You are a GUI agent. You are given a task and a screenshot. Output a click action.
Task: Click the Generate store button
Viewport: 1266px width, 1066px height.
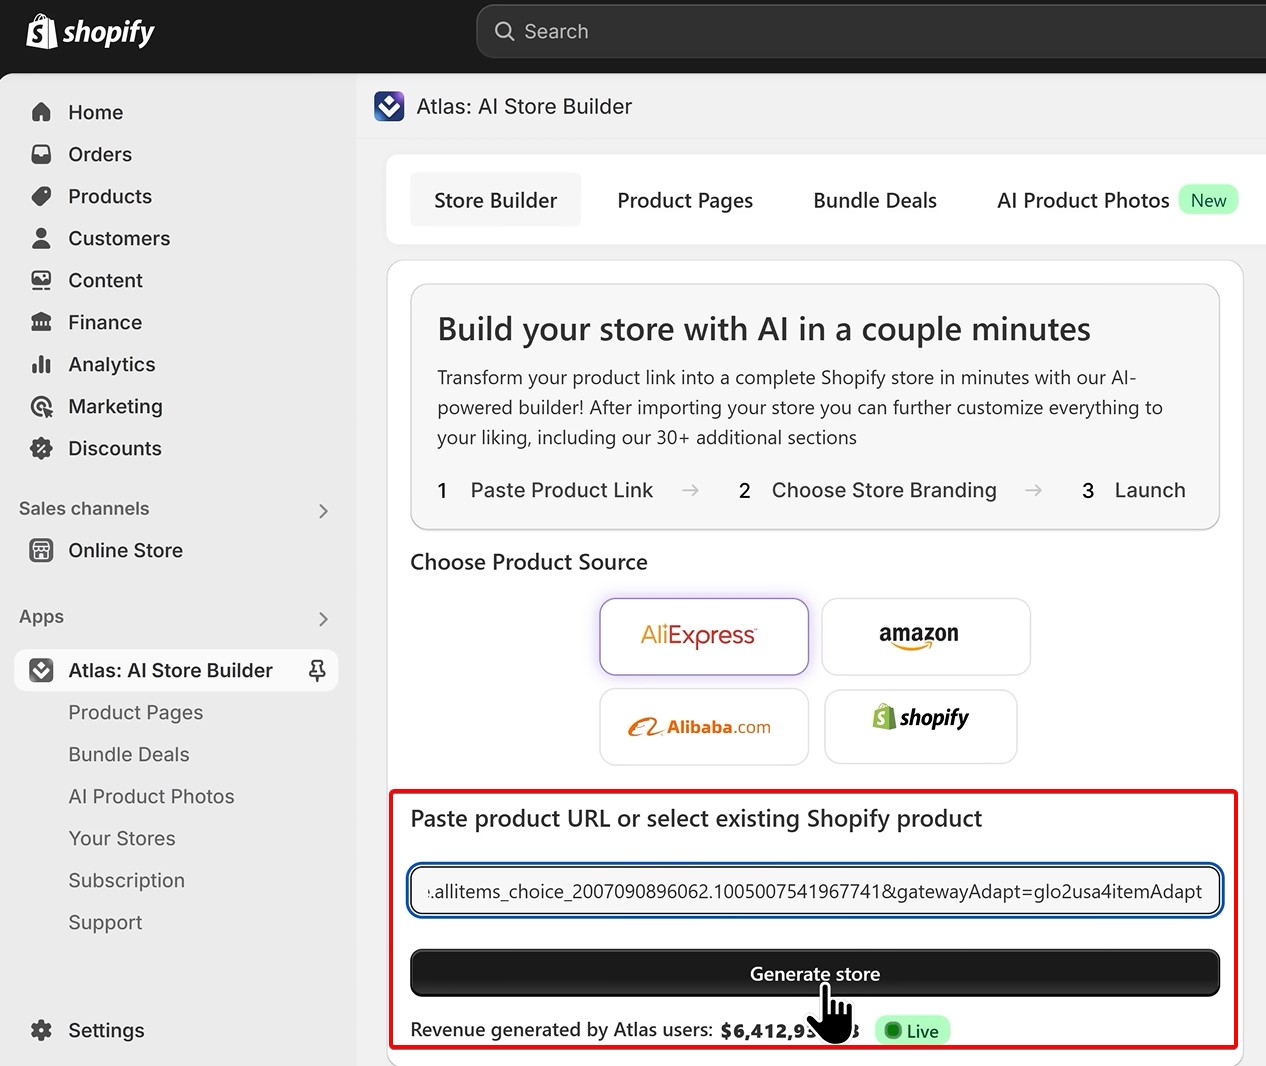coord(814,972)
